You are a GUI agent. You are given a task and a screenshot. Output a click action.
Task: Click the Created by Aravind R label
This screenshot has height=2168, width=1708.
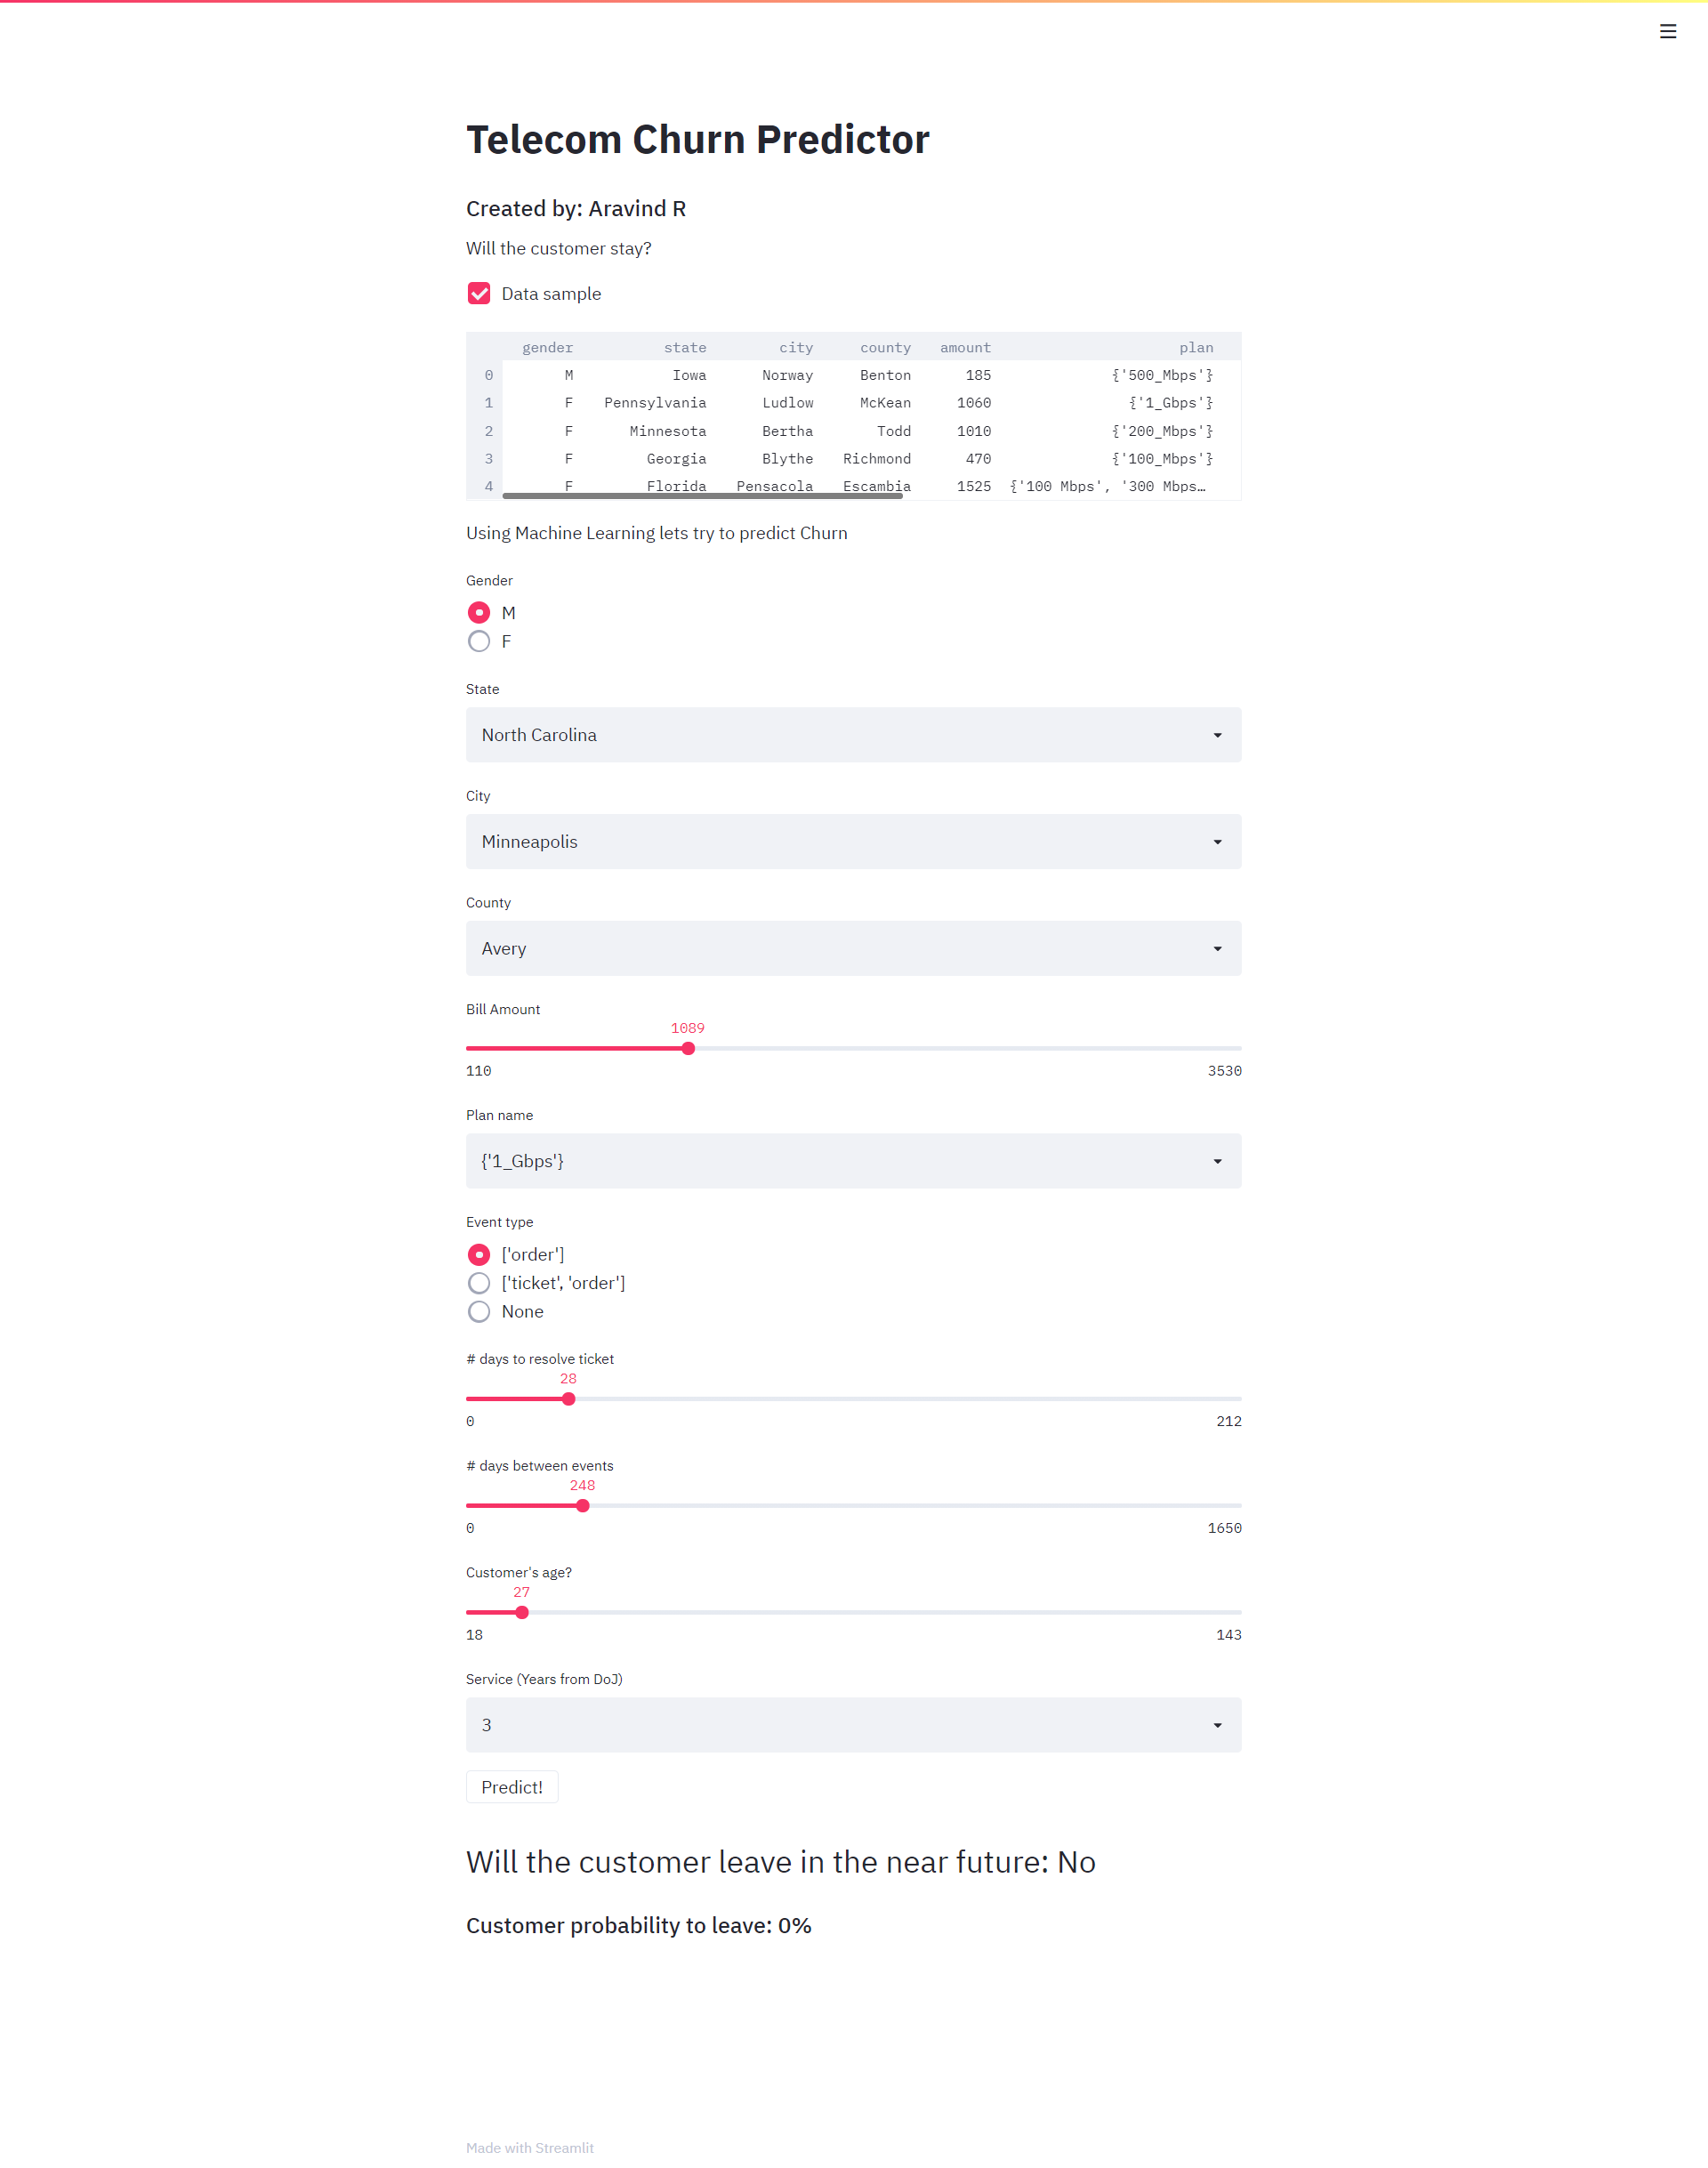point(577,207)
